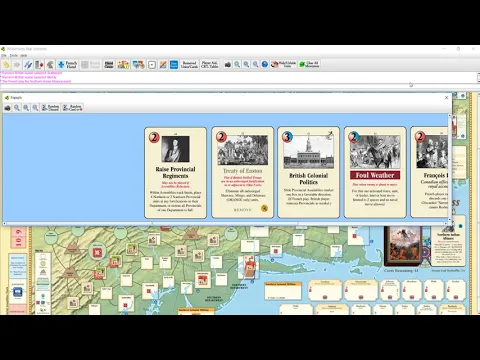Screen dimensions: 480x360
Task: Open Removed Units/Cards window
Action: pyautogui.click(x=189, y=64)
